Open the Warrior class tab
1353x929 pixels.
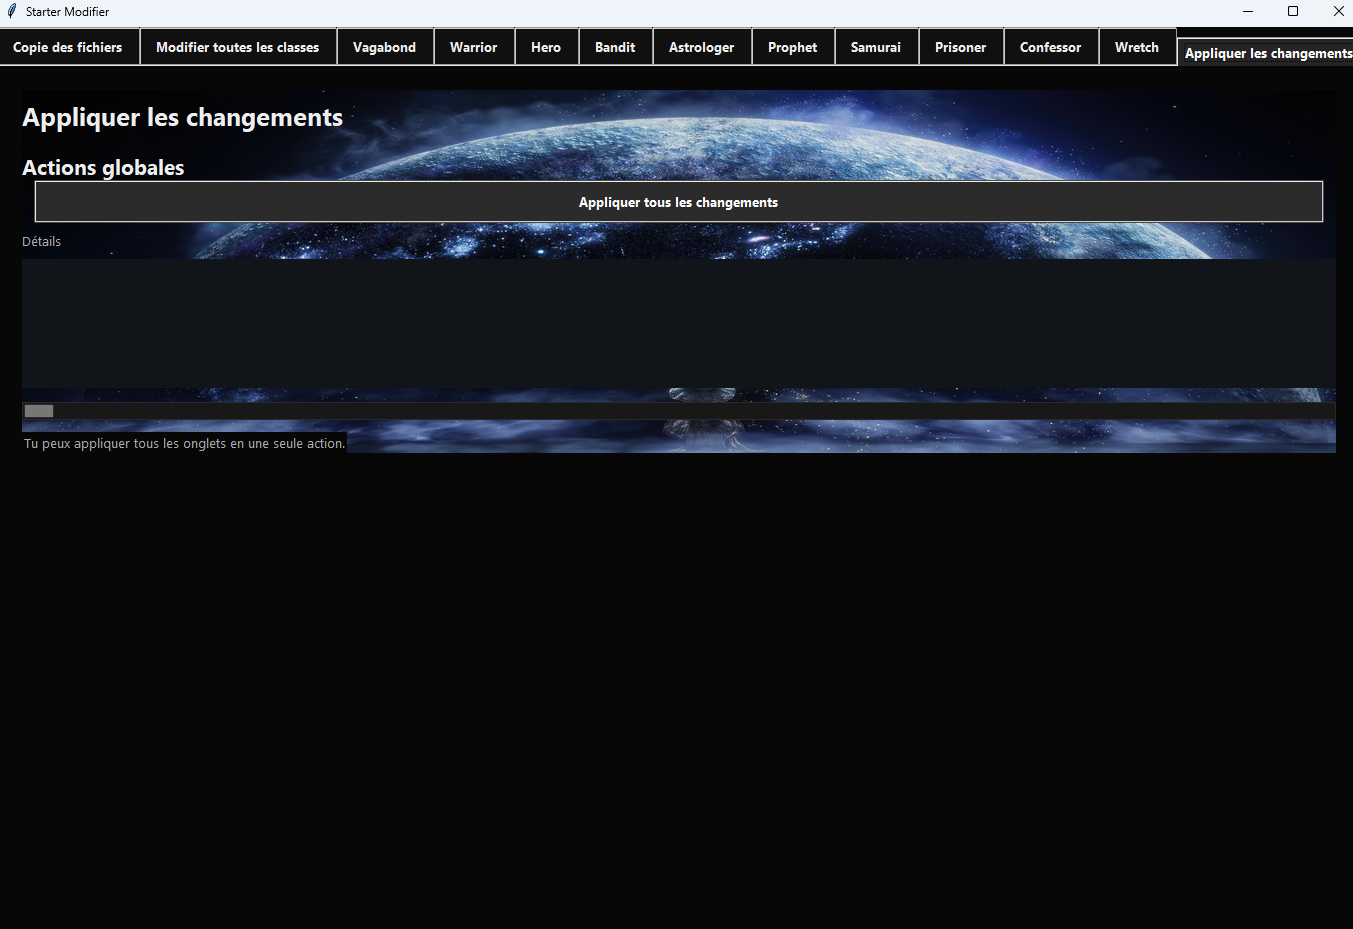474,47
